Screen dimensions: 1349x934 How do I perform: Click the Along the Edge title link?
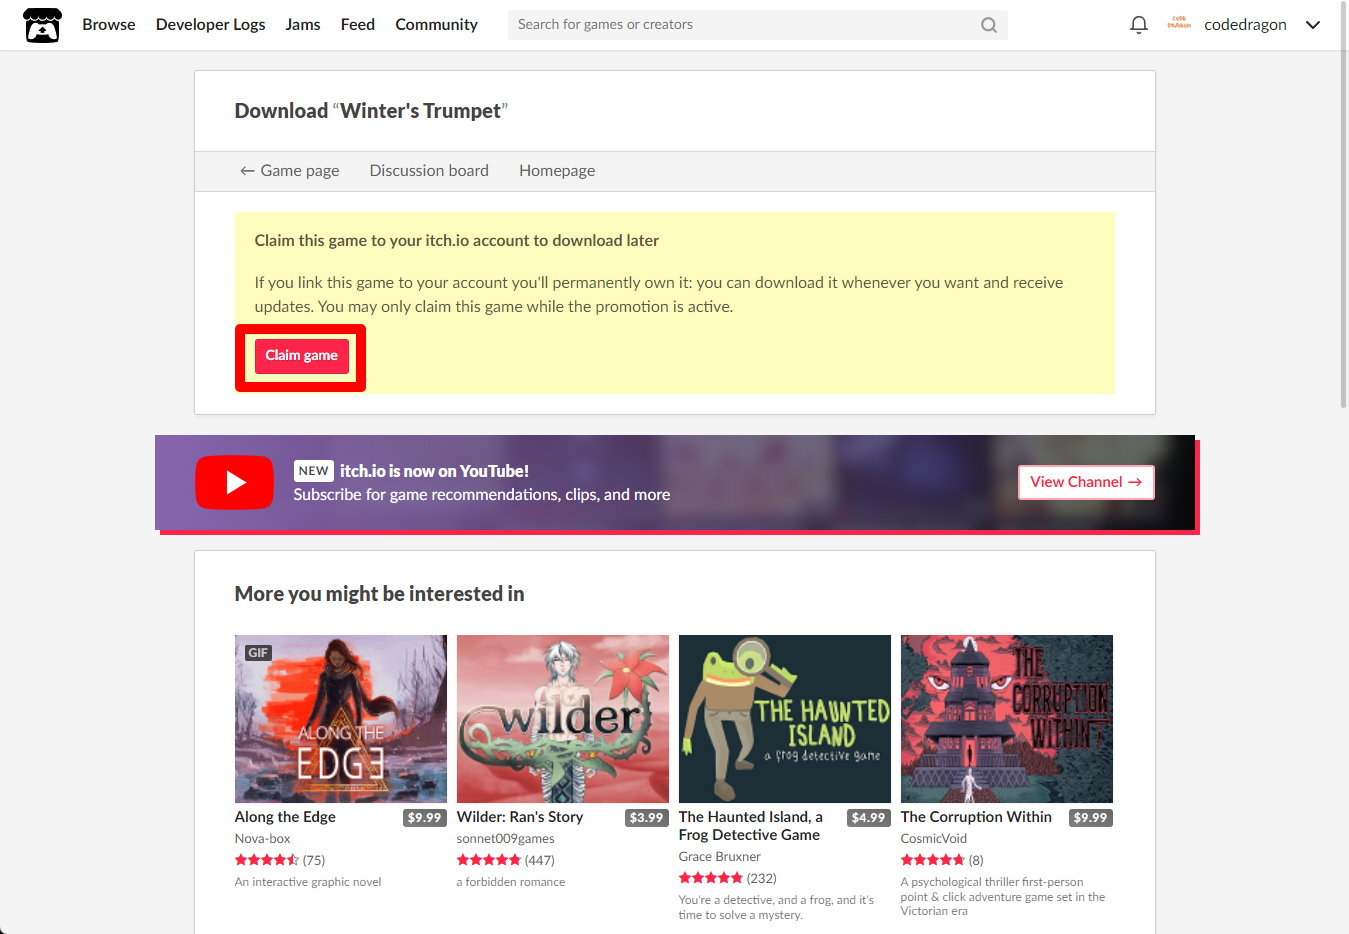(285, 817)
